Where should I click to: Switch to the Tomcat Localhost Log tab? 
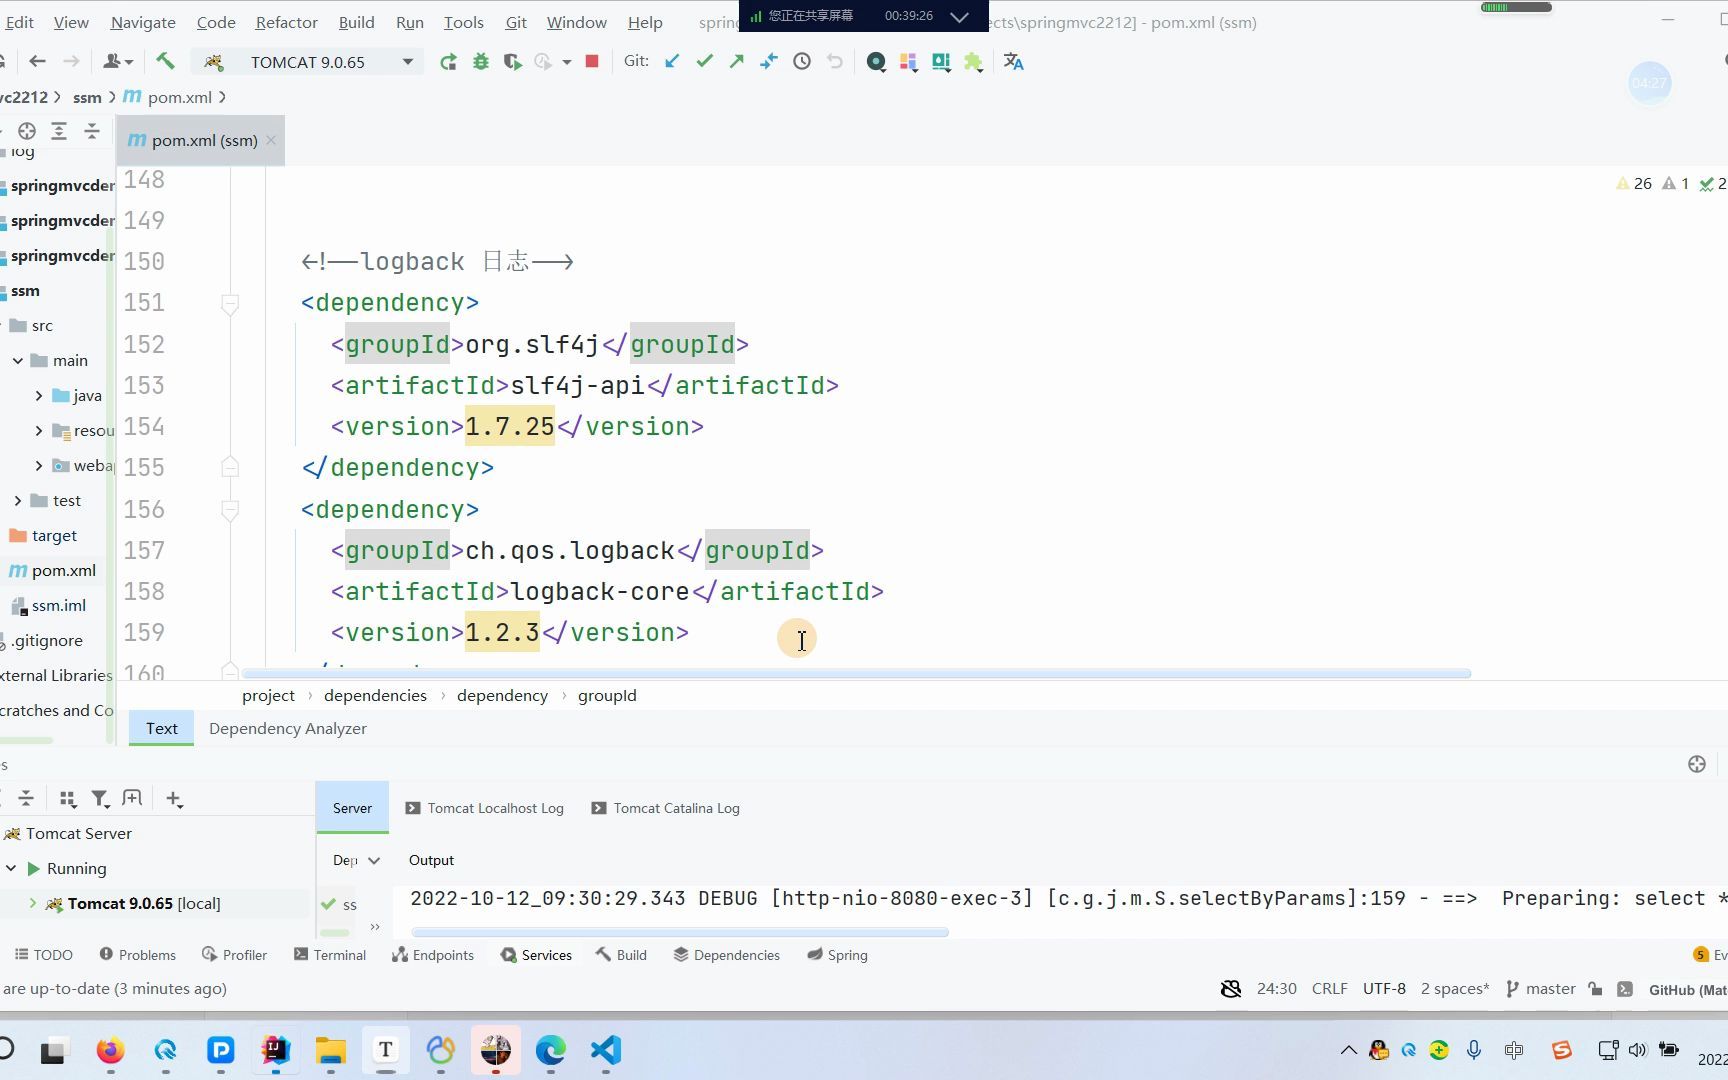coord(495,808)
